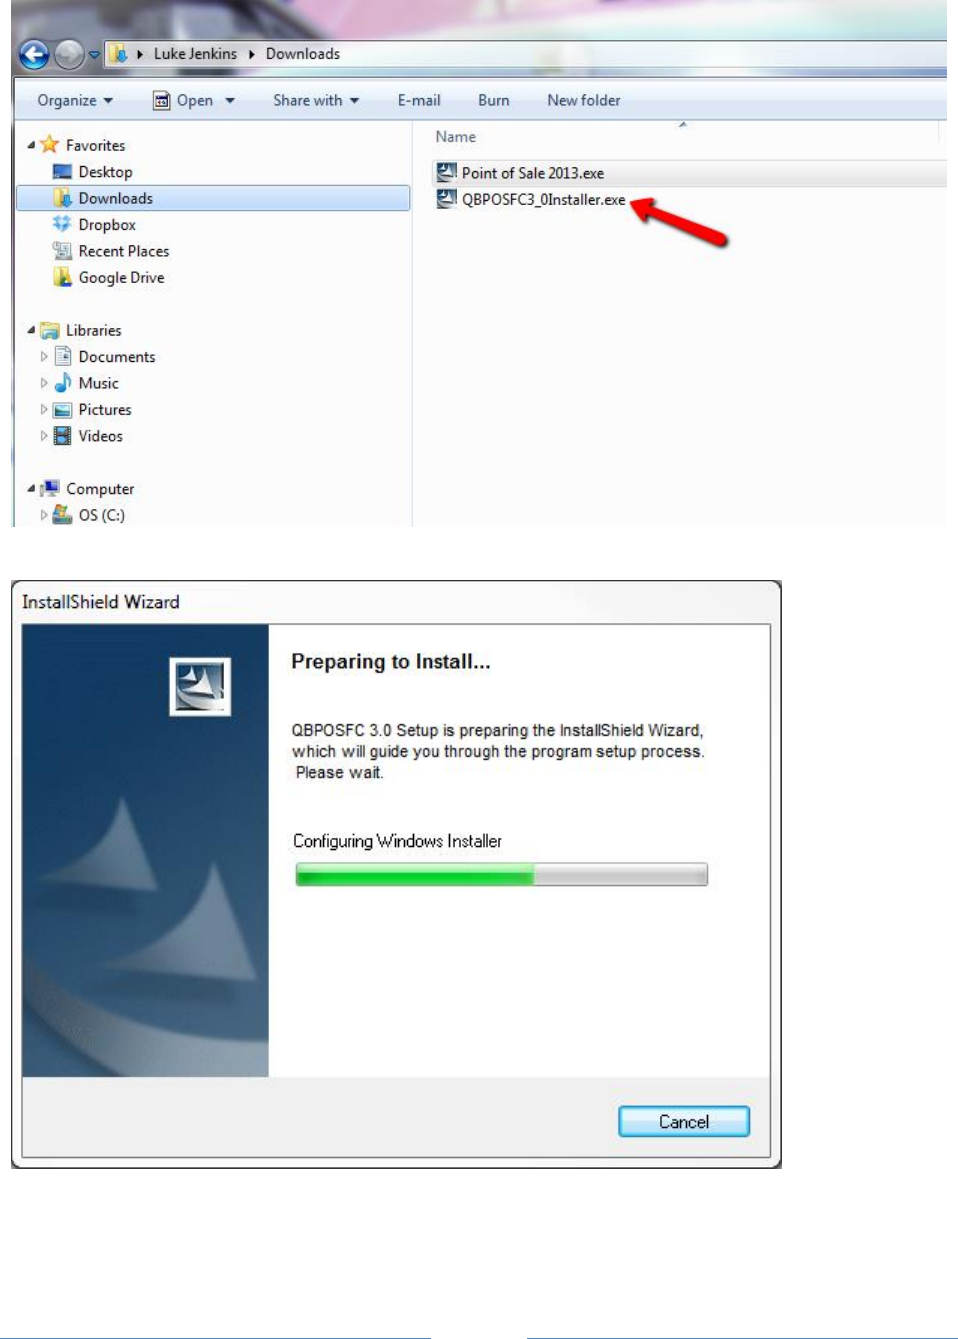Click the Burn toolbar command

click(494, 100)
